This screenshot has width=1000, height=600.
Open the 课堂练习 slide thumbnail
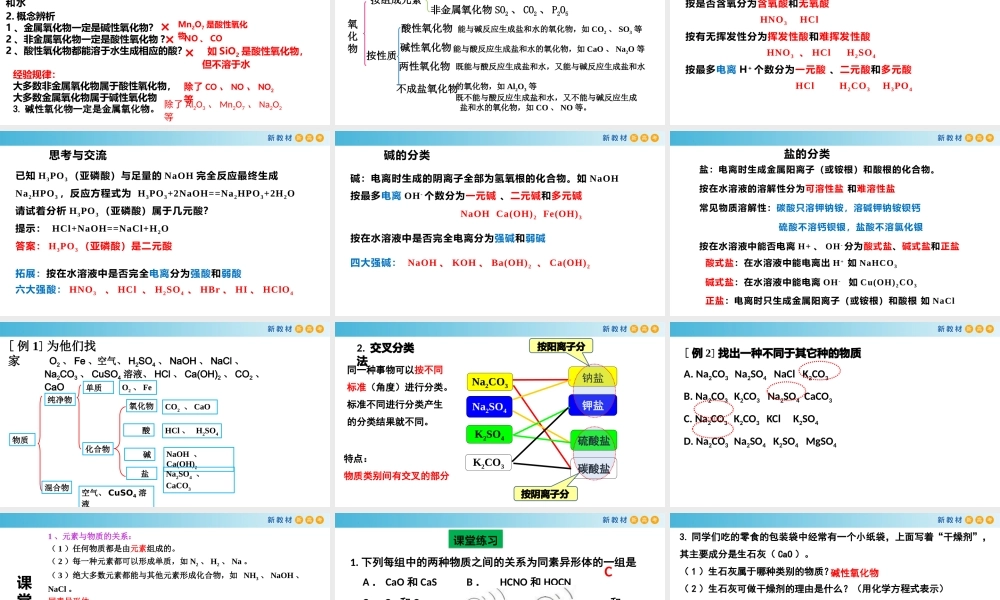coord(499,557)
